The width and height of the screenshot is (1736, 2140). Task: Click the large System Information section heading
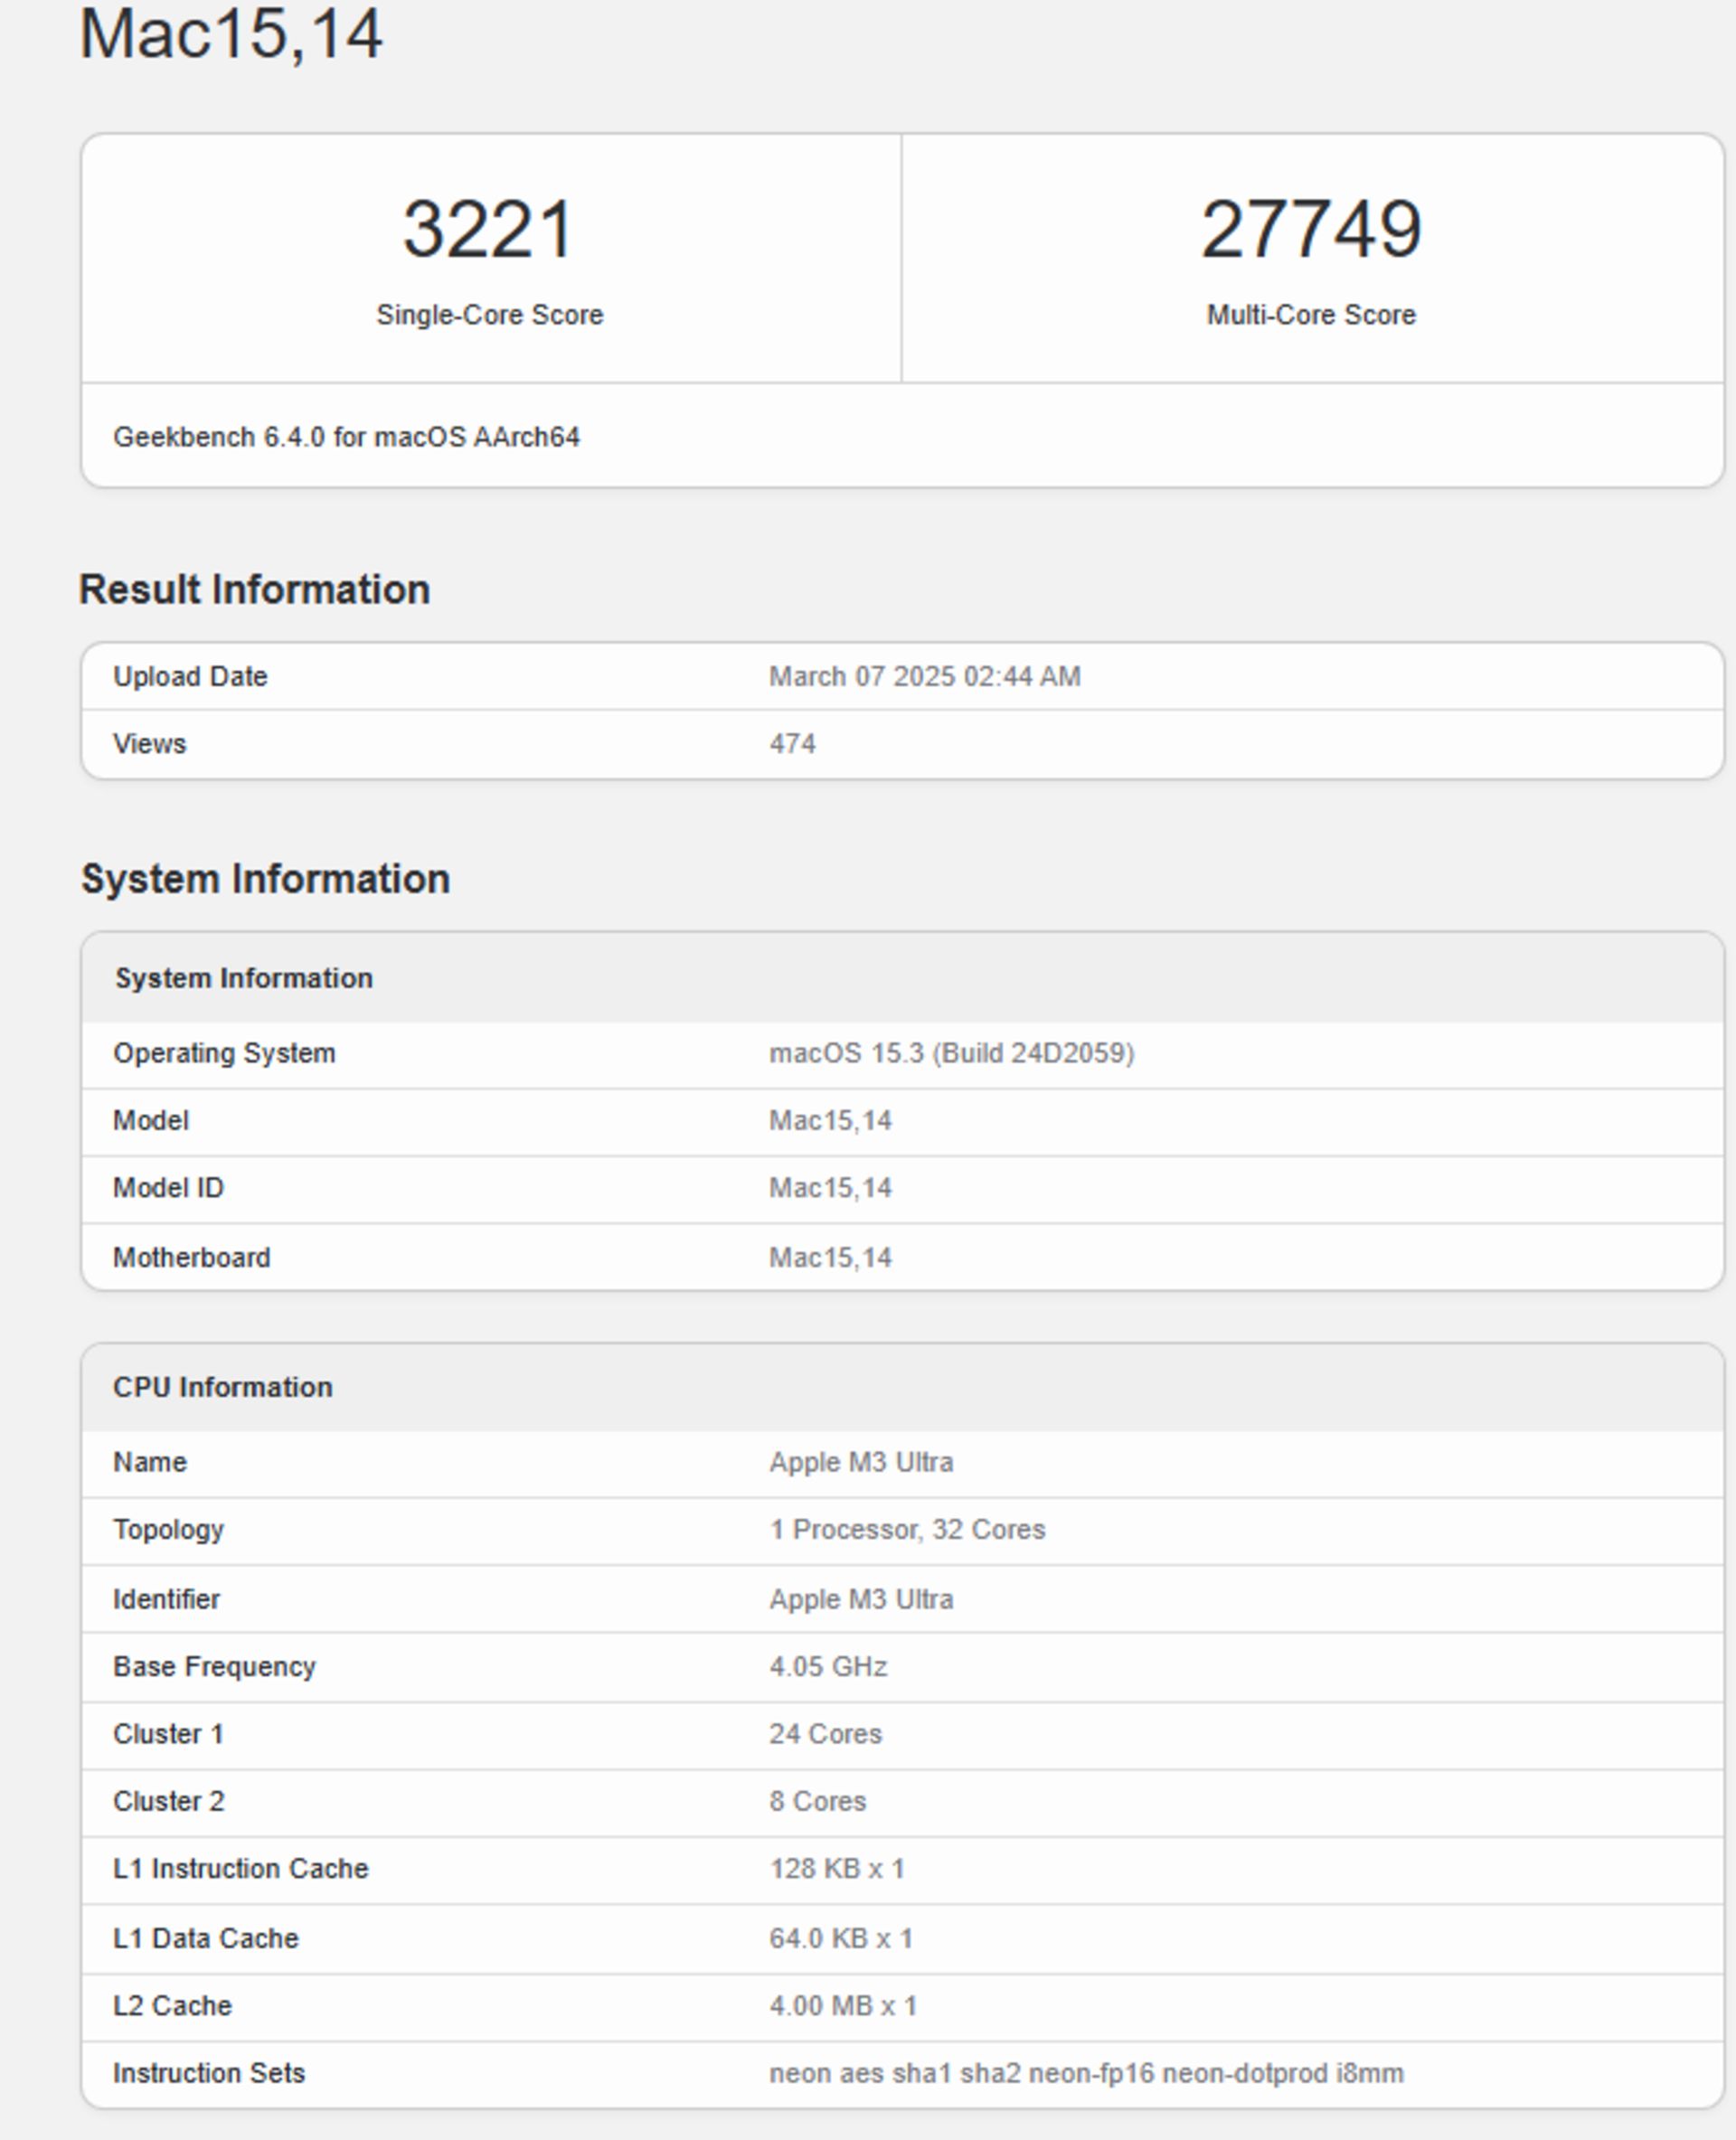point(265,879)
